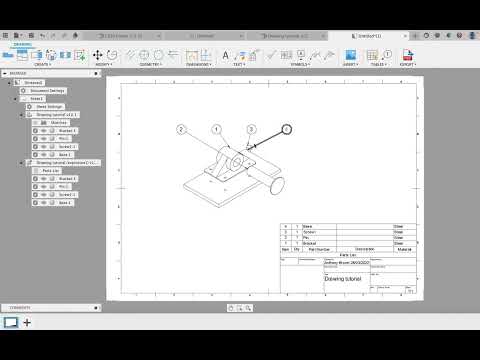Viewport: 480px width, 360px height.
Task: Select the DRAWING ribbon tab
Action: tap(23, 44)
